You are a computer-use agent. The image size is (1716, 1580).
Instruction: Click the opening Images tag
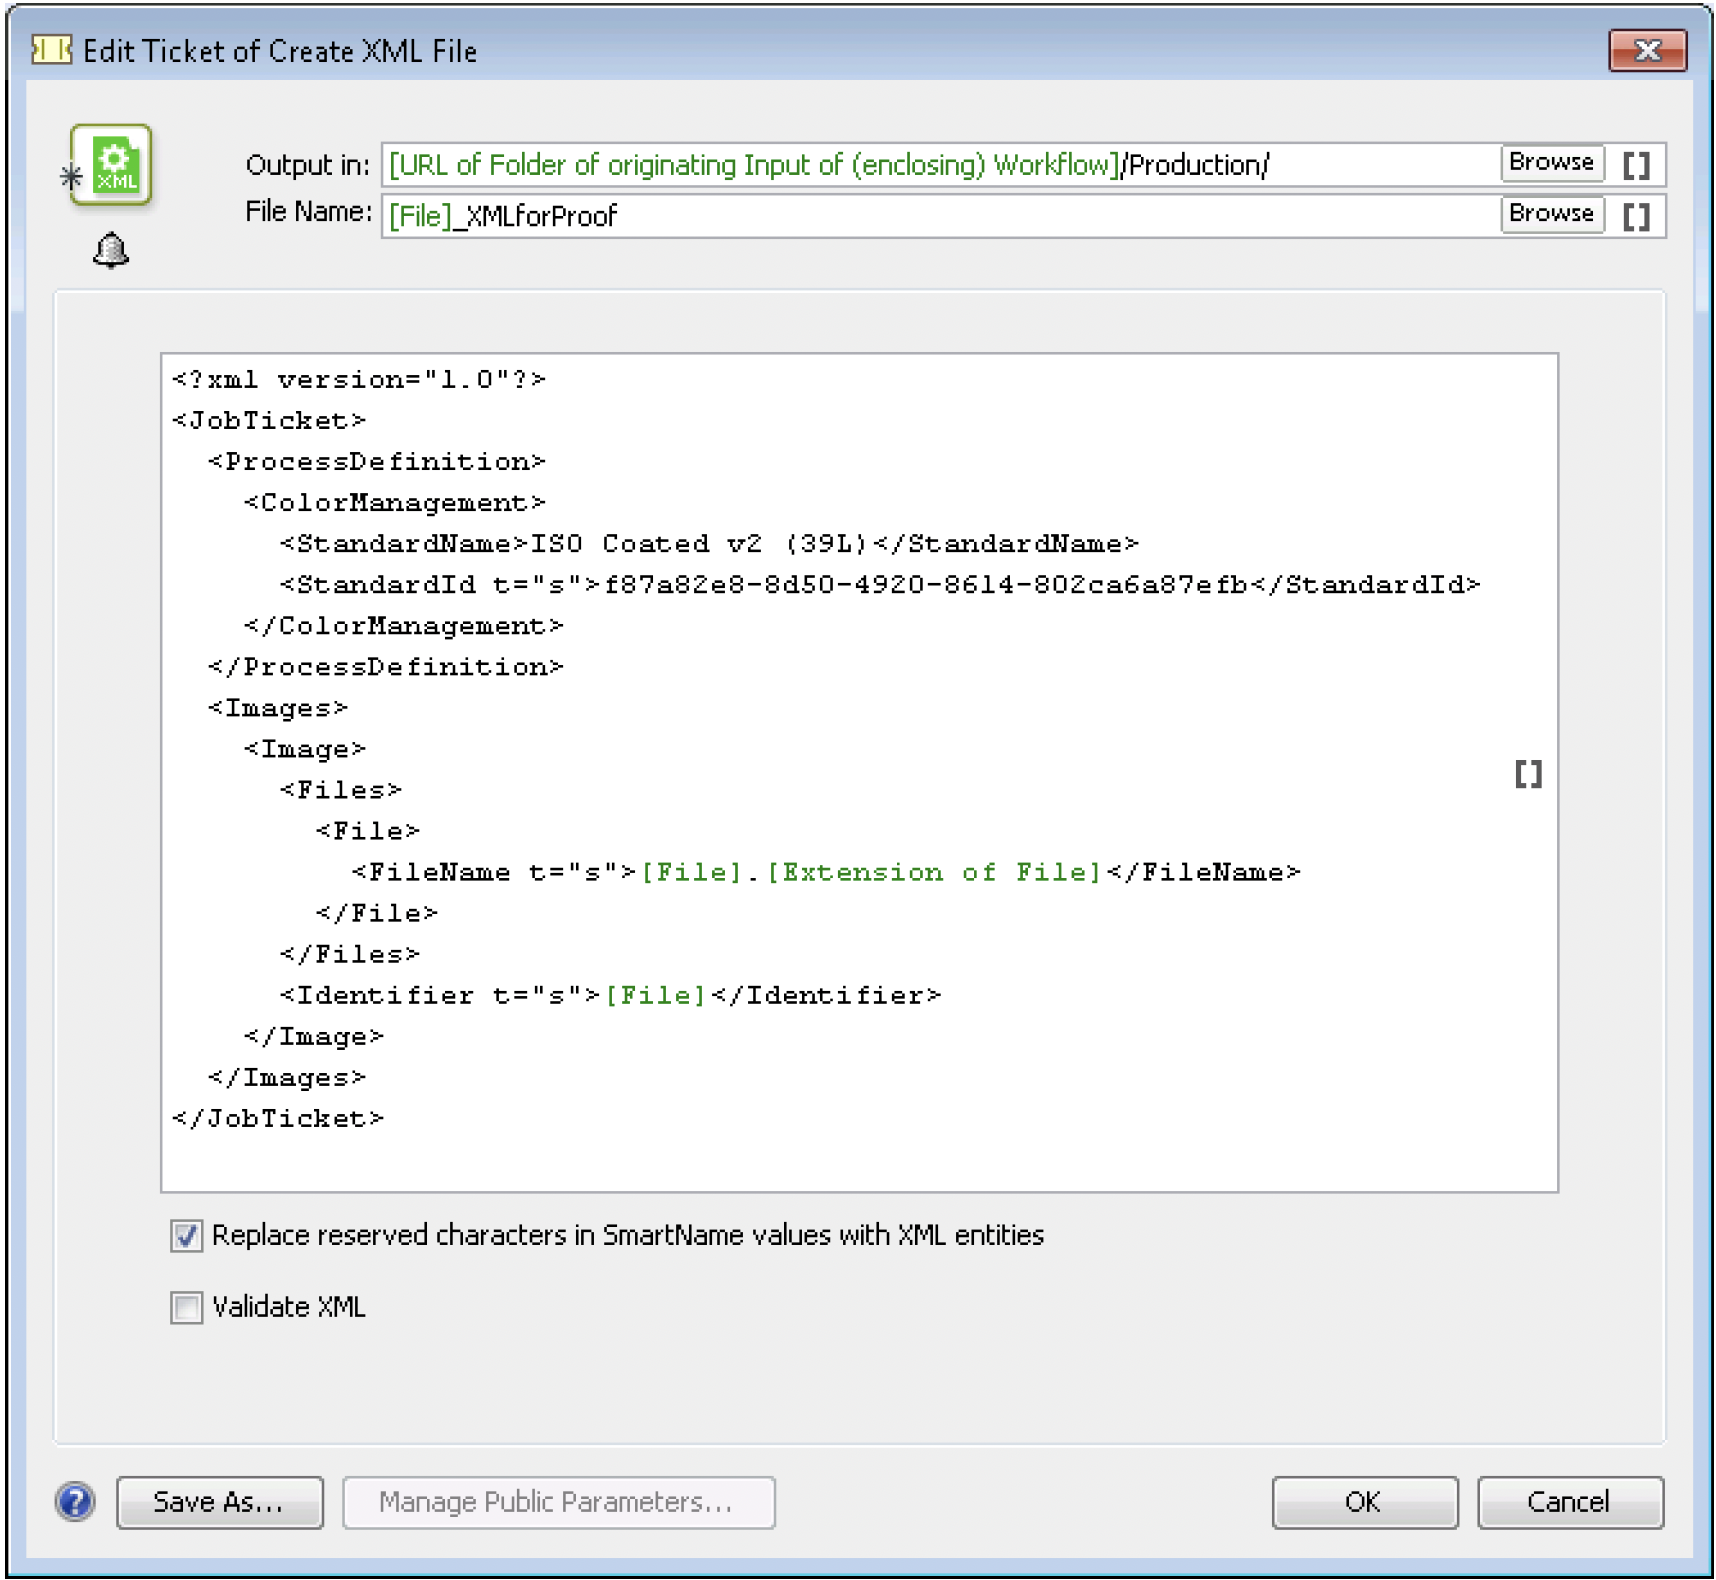tap(278, 708)
